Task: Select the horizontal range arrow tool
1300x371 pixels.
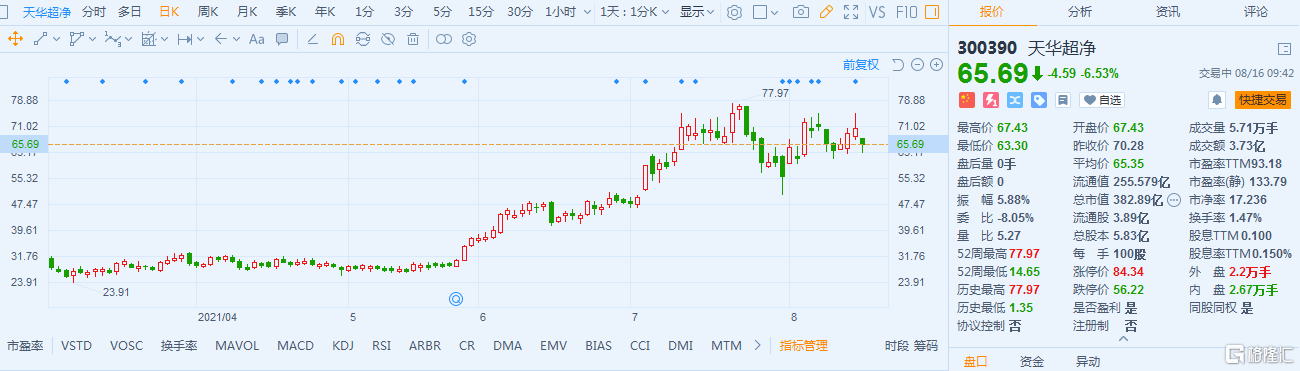Action: (184, 39)
